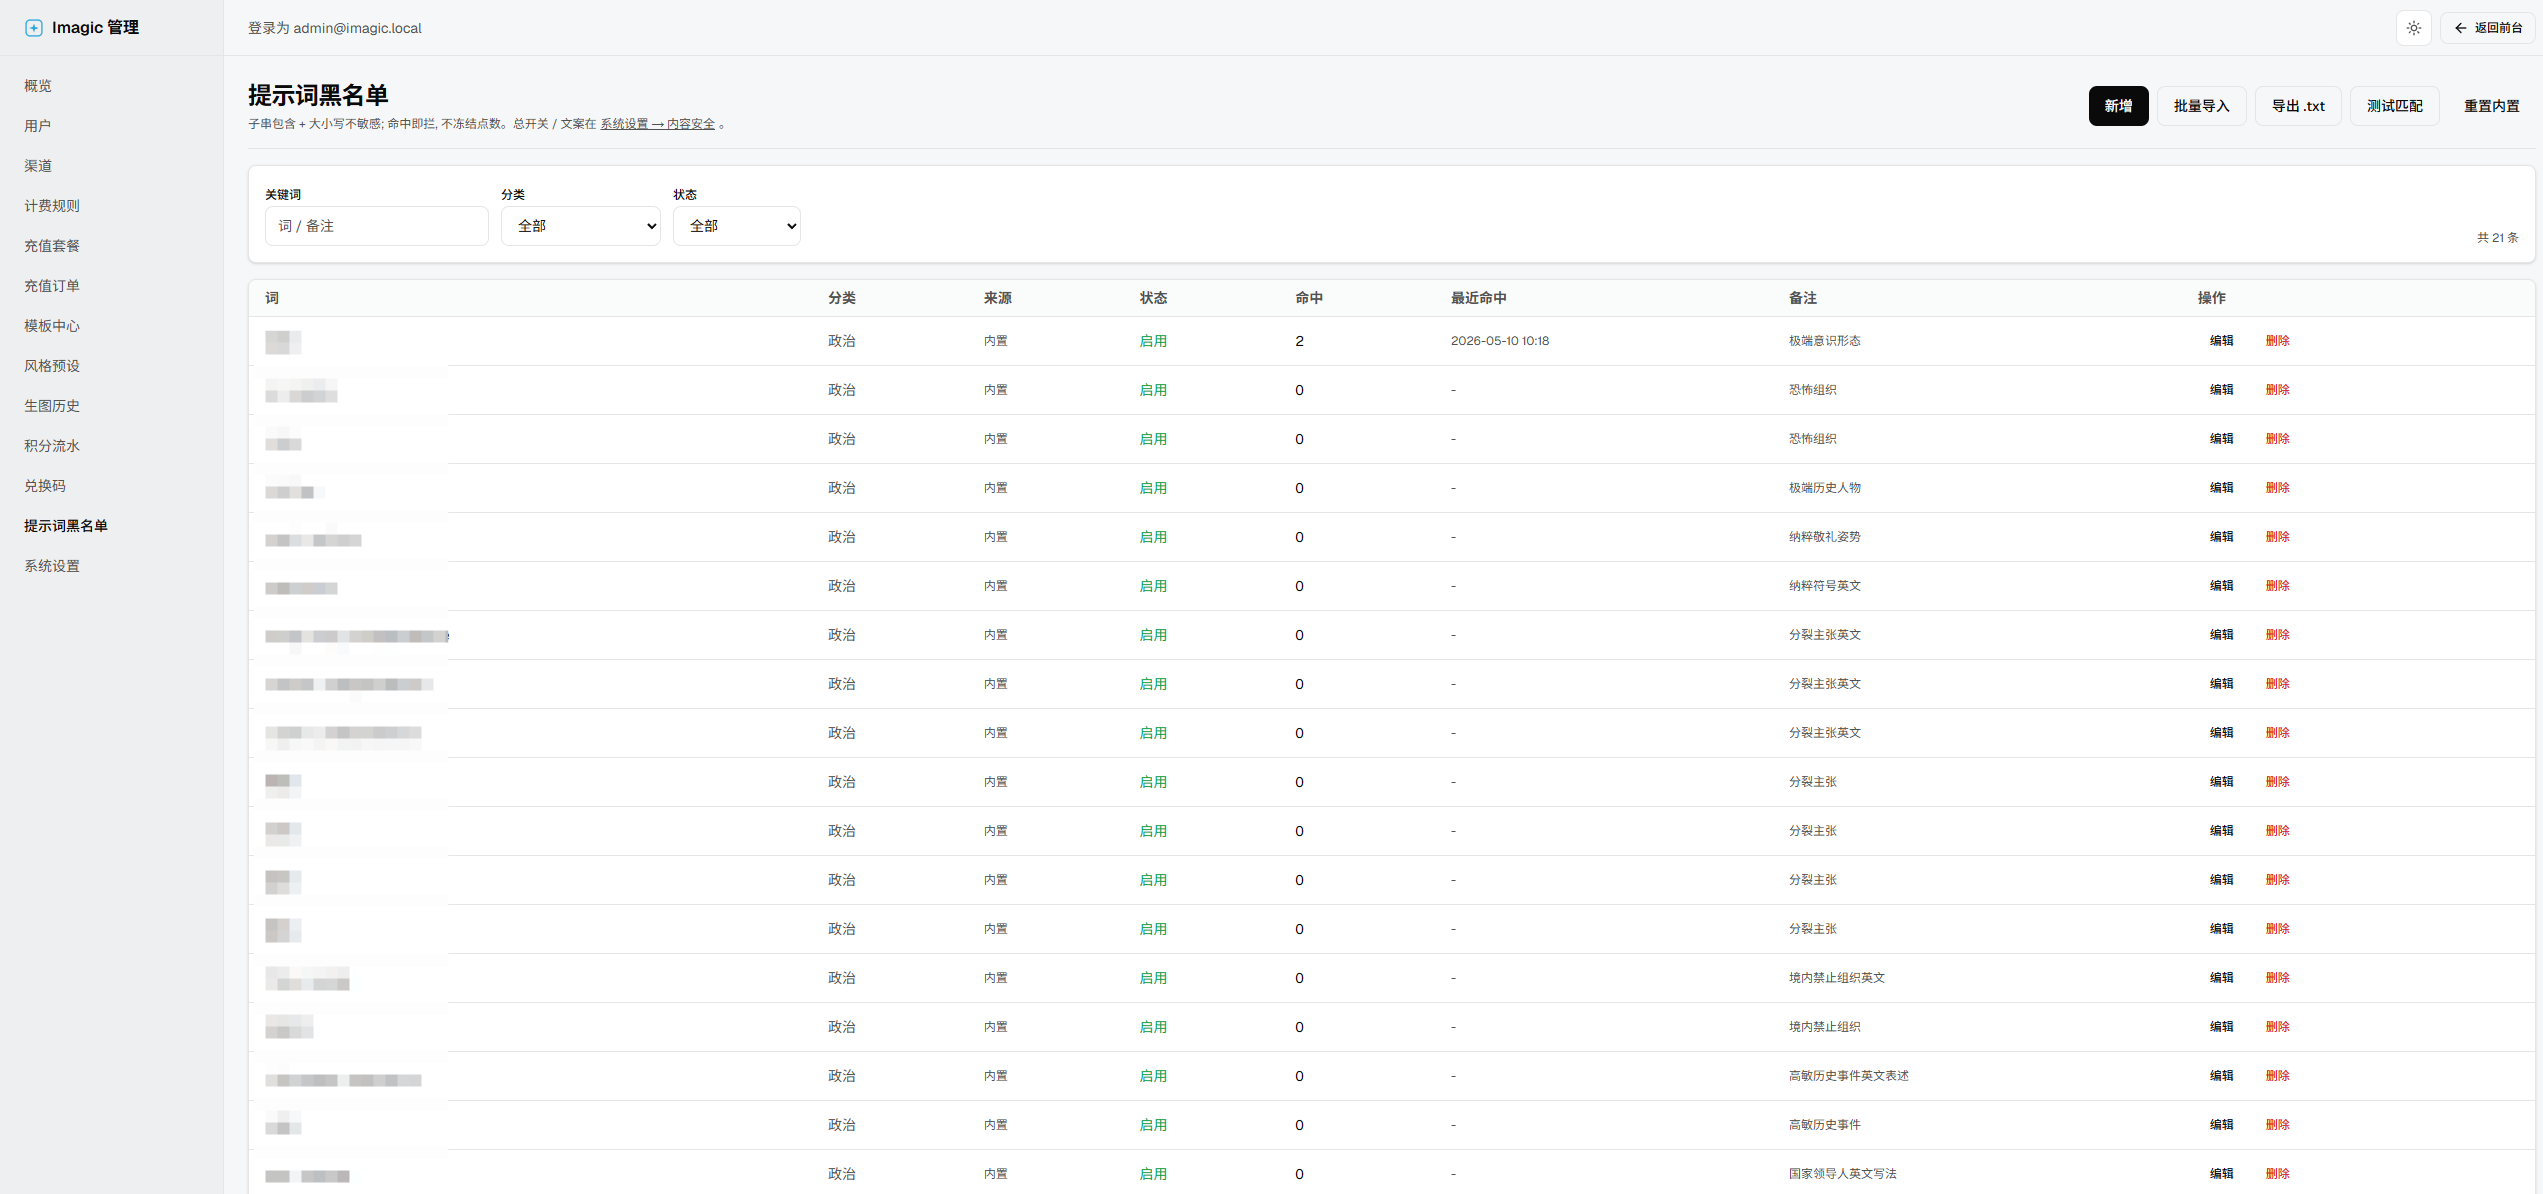The image size is (2543, 1194).
Task: Click 启用 status in 极端意识形态 row
Action: tap(1153, 341)
